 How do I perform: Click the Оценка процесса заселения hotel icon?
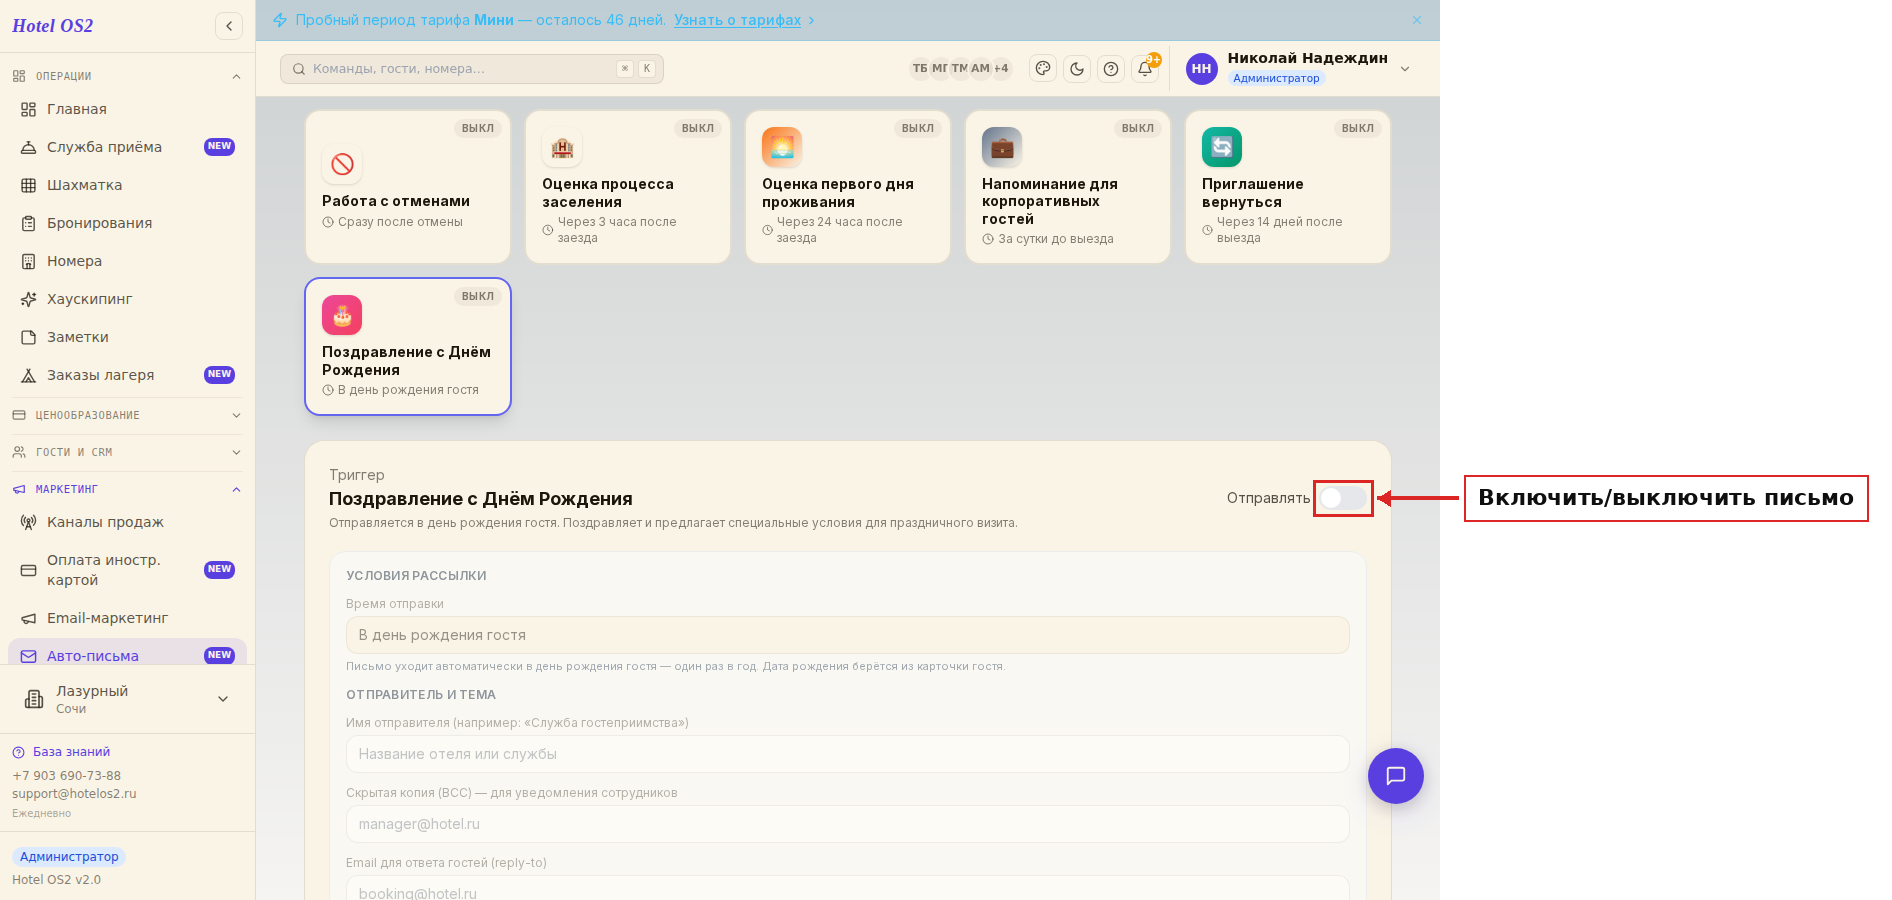tap(562, 147)
